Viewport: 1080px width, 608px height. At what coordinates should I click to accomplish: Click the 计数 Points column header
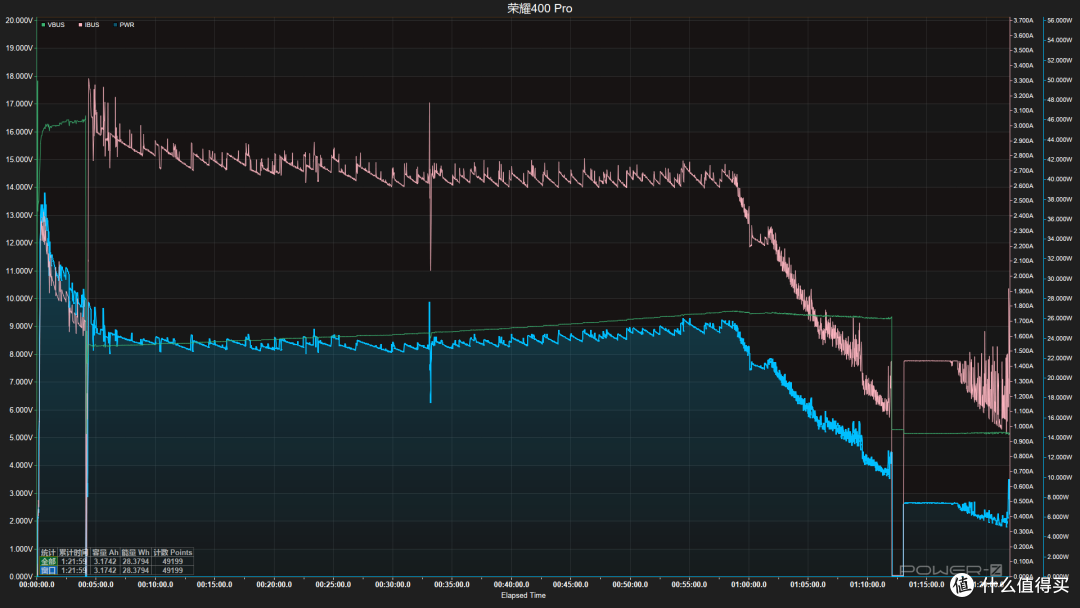tap(172, 553)
